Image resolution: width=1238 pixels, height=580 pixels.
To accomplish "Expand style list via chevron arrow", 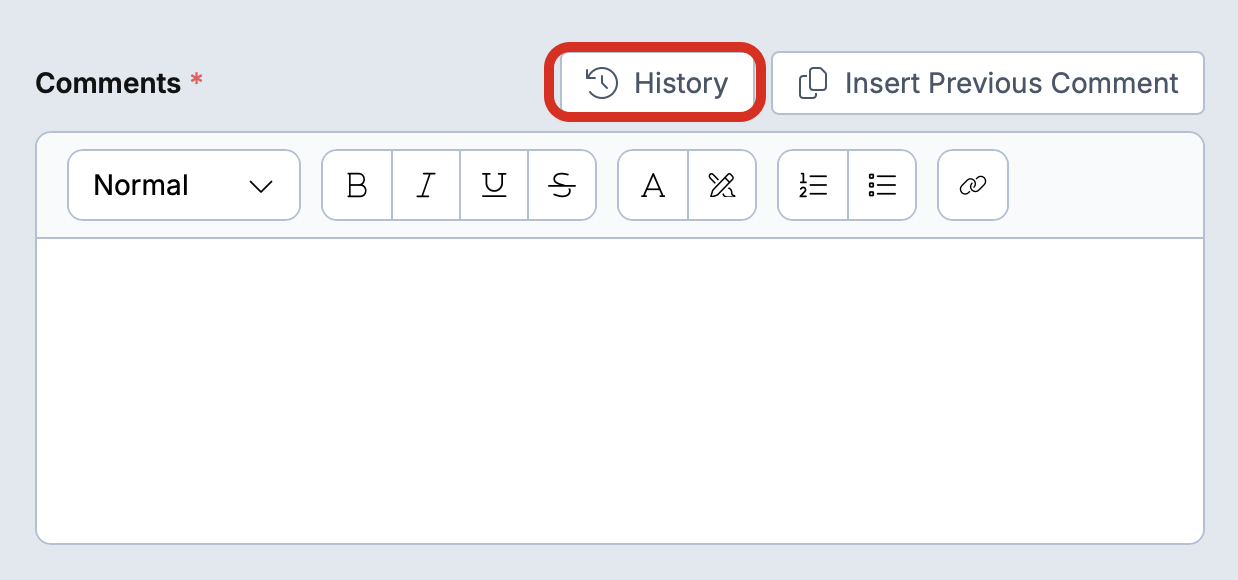I will tap(261, 186).
